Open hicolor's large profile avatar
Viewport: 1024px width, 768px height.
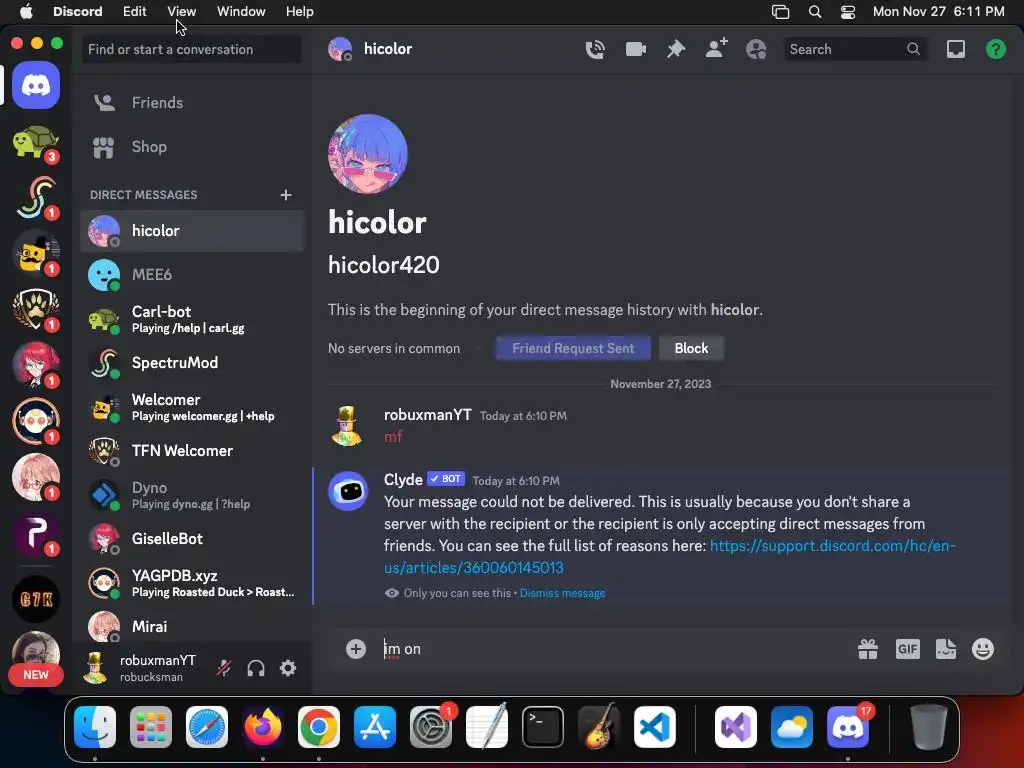tap(368, 154)
